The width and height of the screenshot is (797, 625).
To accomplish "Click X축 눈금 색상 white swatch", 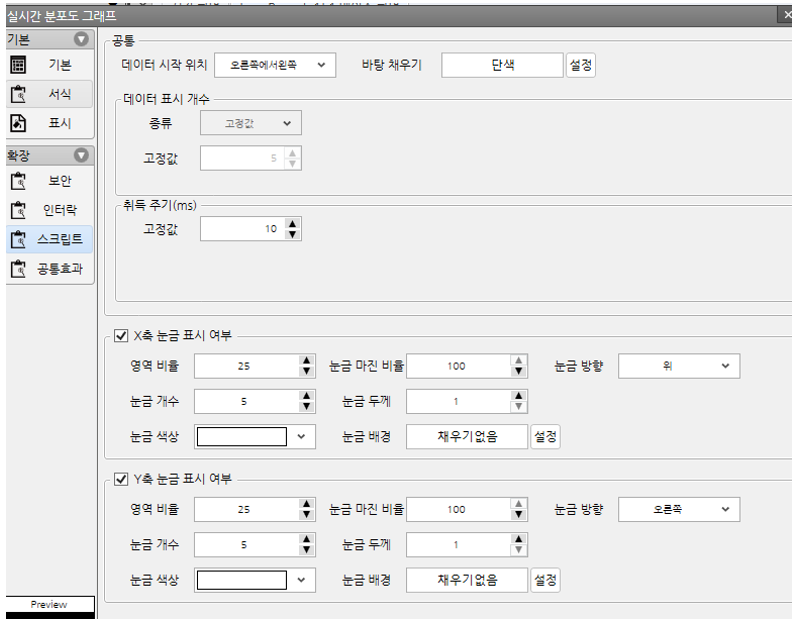I will 242,436.
